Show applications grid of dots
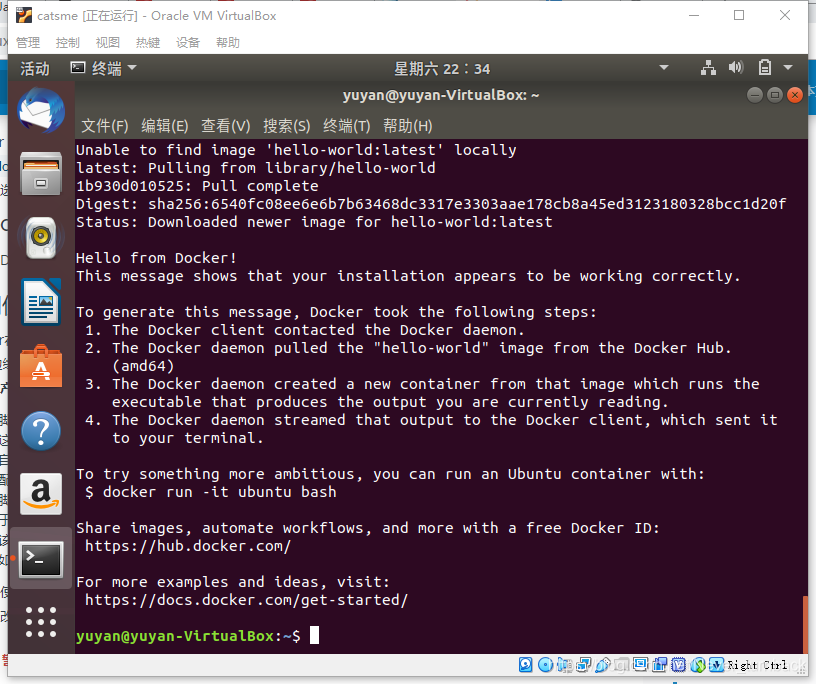816x684 pixels. (41, 622)
